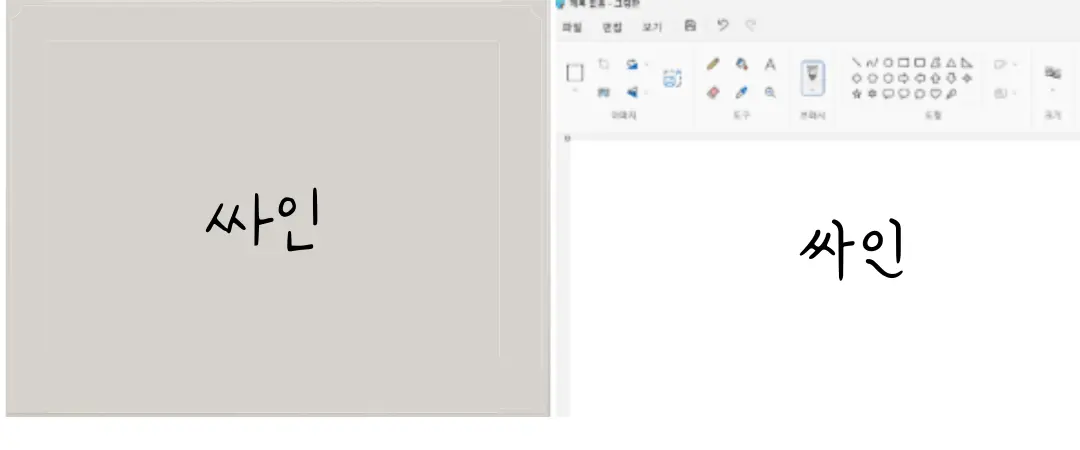
Task: Open the 편집 (Edit) menu
Action: pos(611,28)
